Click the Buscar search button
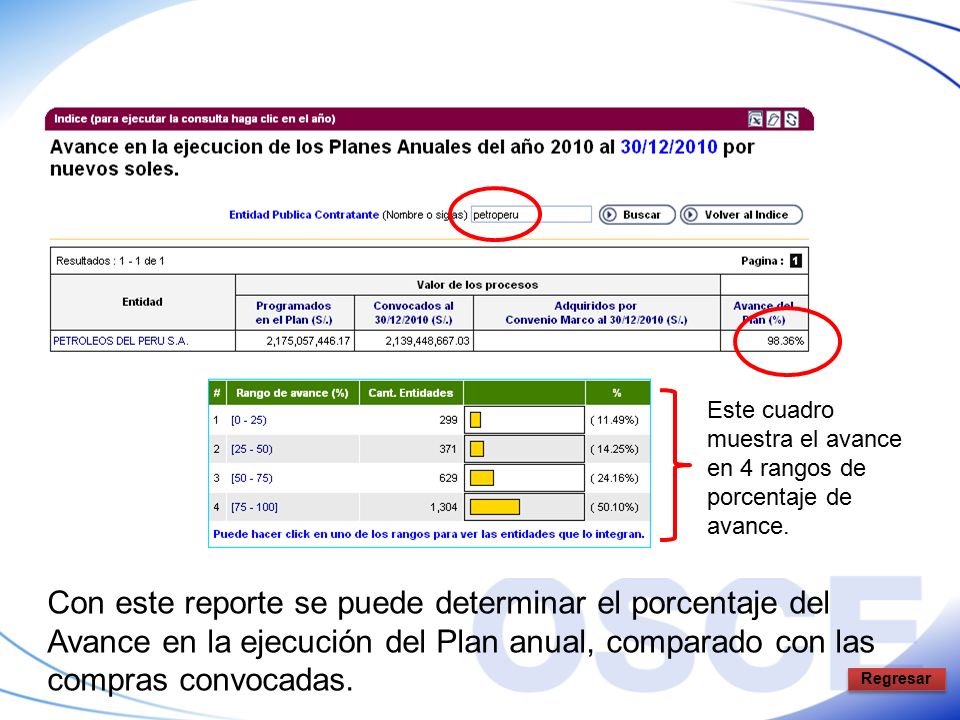 coord(637,215)
